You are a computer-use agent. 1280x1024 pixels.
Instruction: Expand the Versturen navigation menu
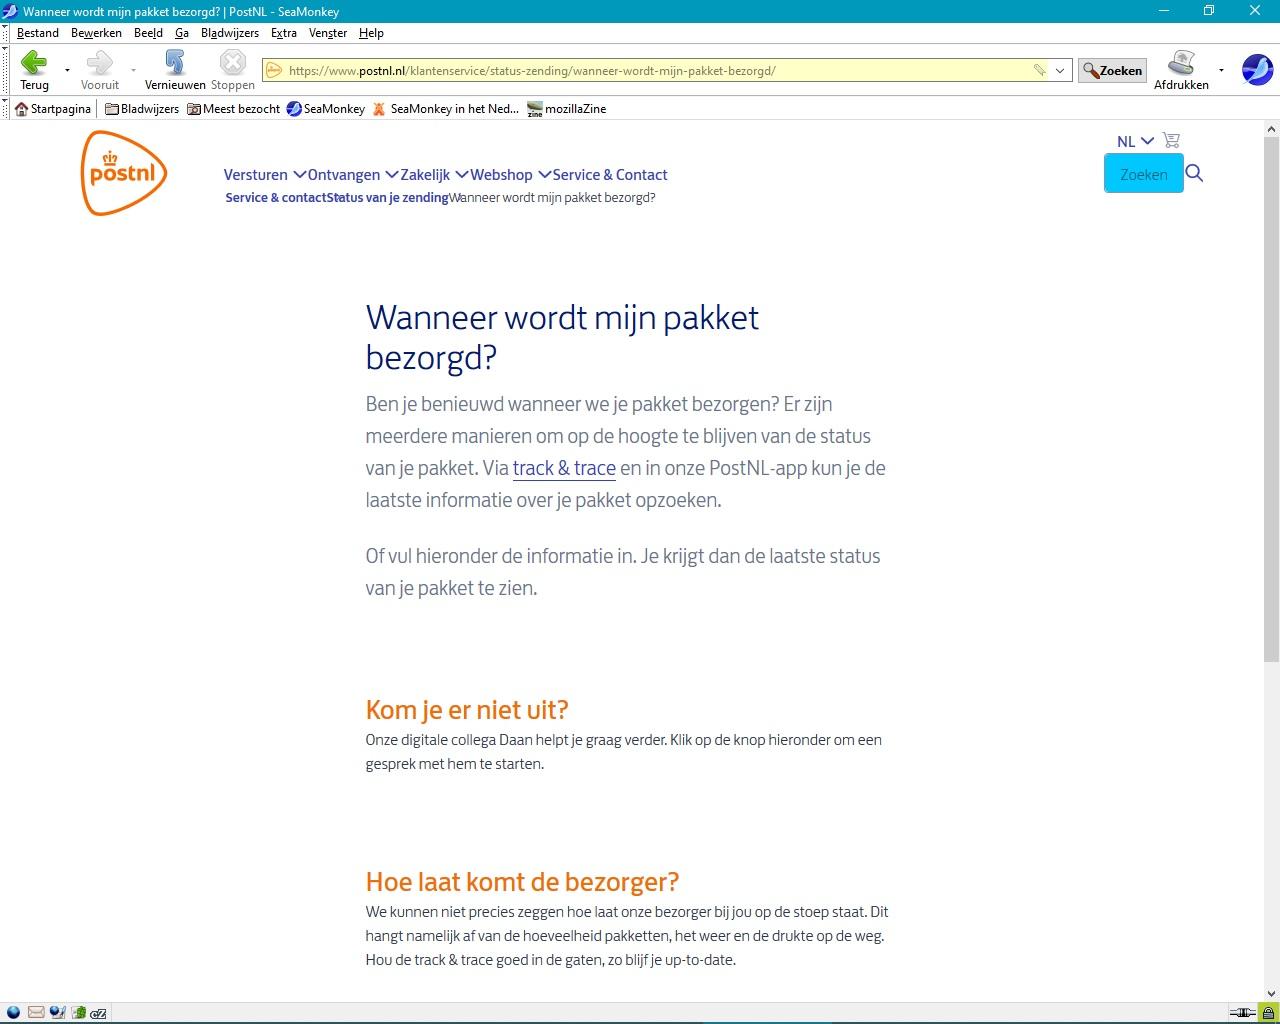coord(256,174)
